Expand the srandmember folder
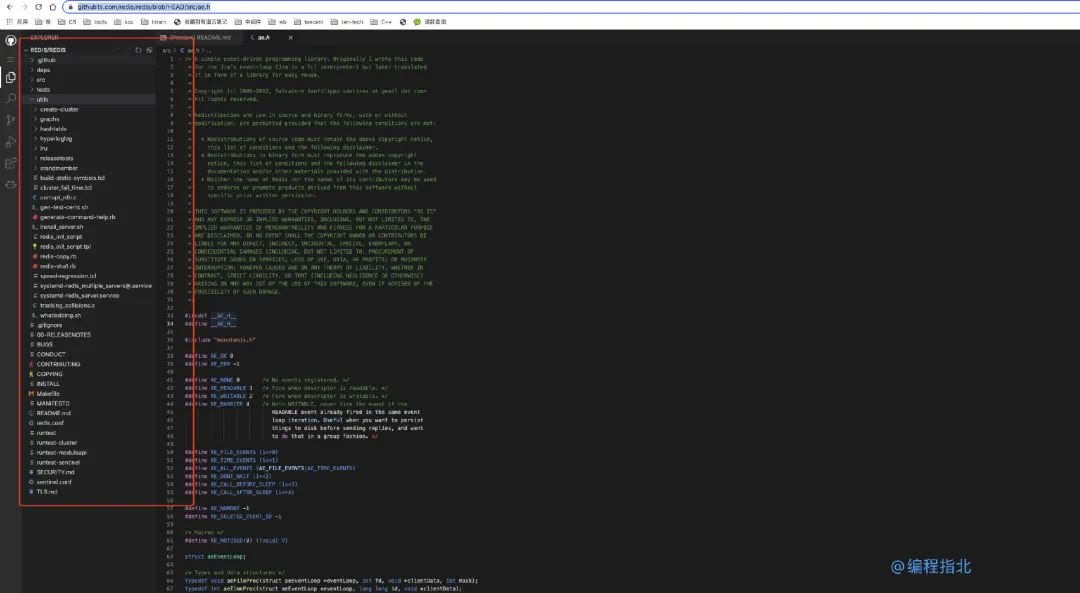1080x593 pixels. [x=90, y=168]
